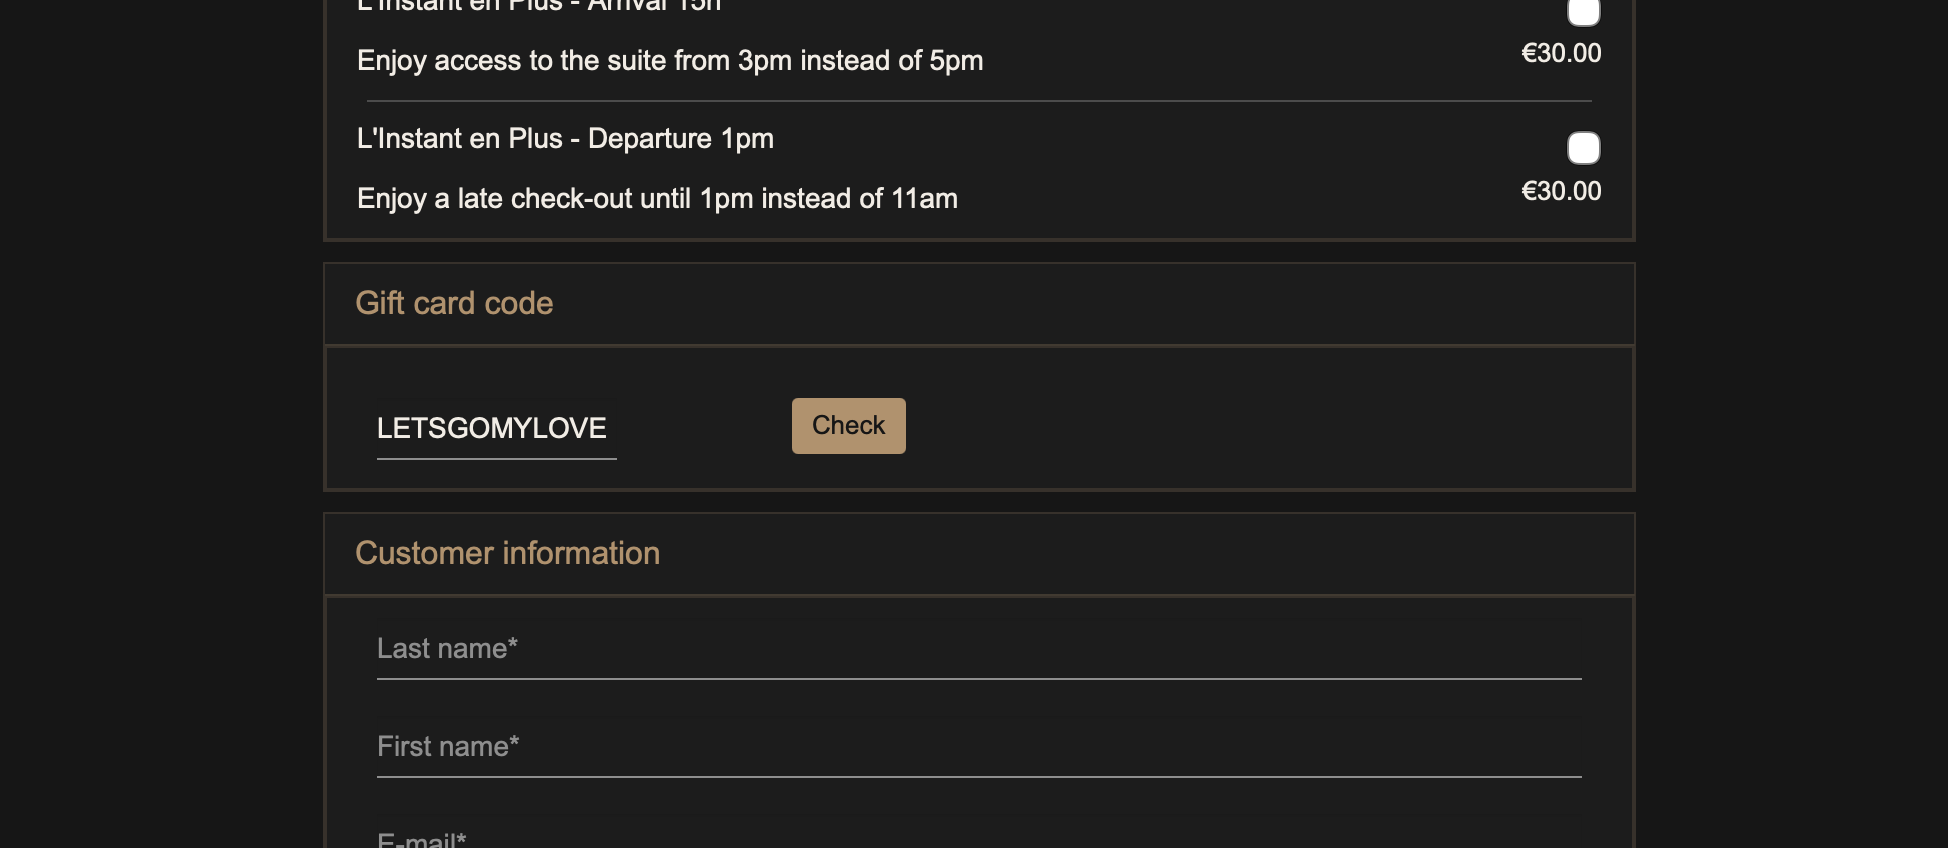Click the "L'Instant en Plus - Departure 1pm" title
Viewport: 1948px width, 848px height.
point(565,139)
